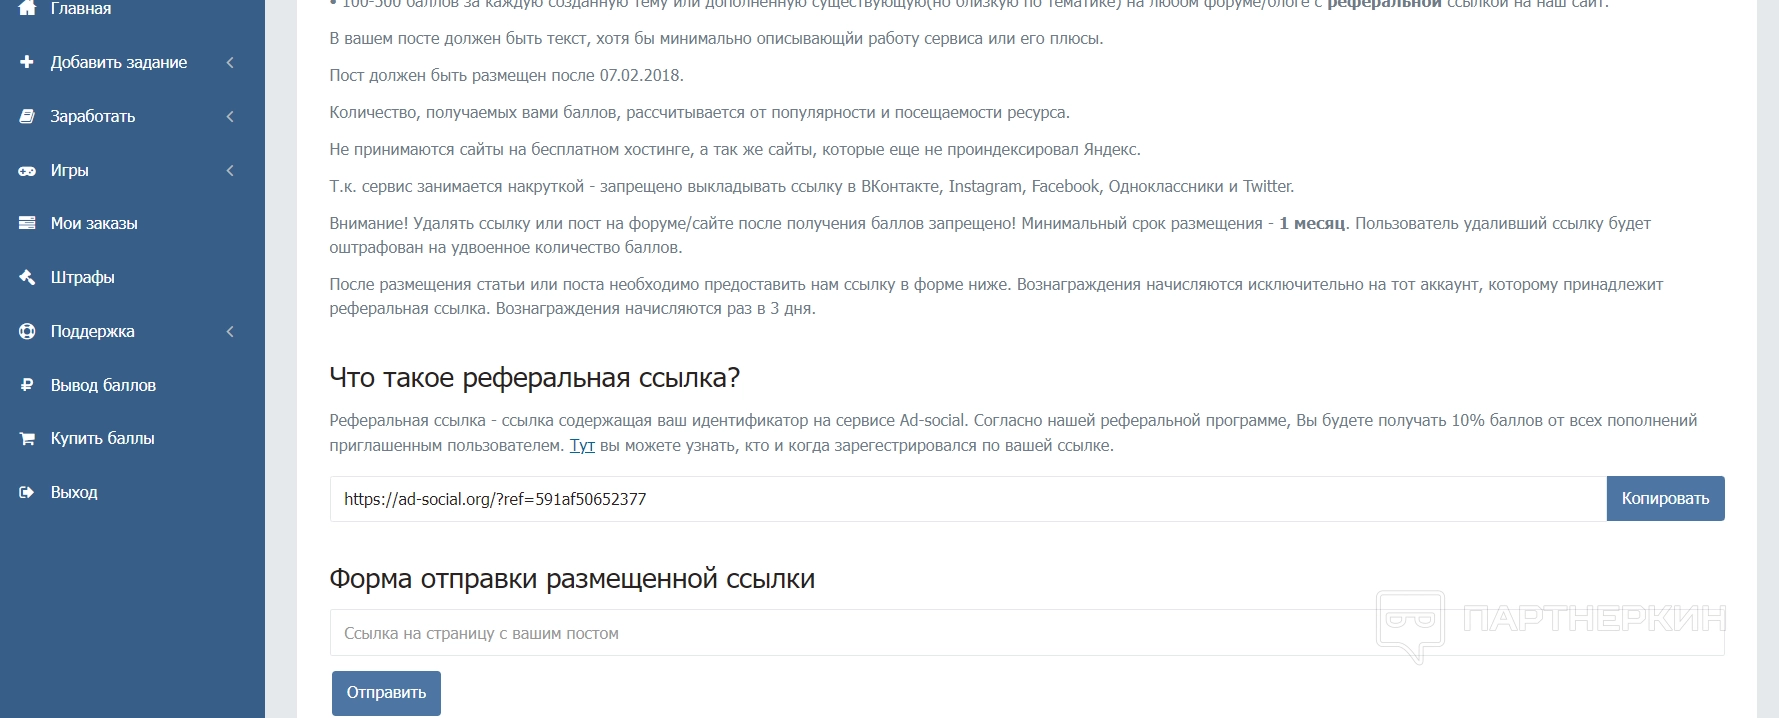1779x718 pixels.
Task: Expand the Заработать submenu chevron
Action: pos(230,116)
